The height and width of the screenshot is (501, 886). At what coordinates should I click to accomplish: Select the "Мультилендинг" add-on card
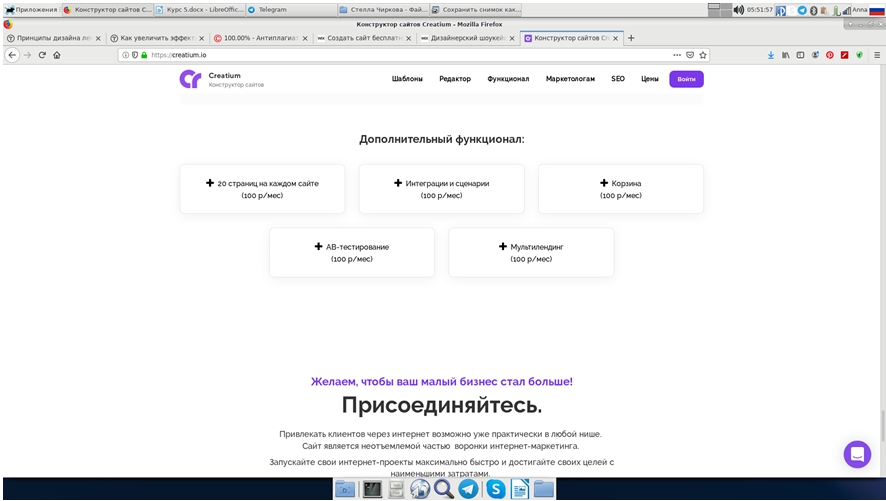pyautogui.click(x=531, y=252)
